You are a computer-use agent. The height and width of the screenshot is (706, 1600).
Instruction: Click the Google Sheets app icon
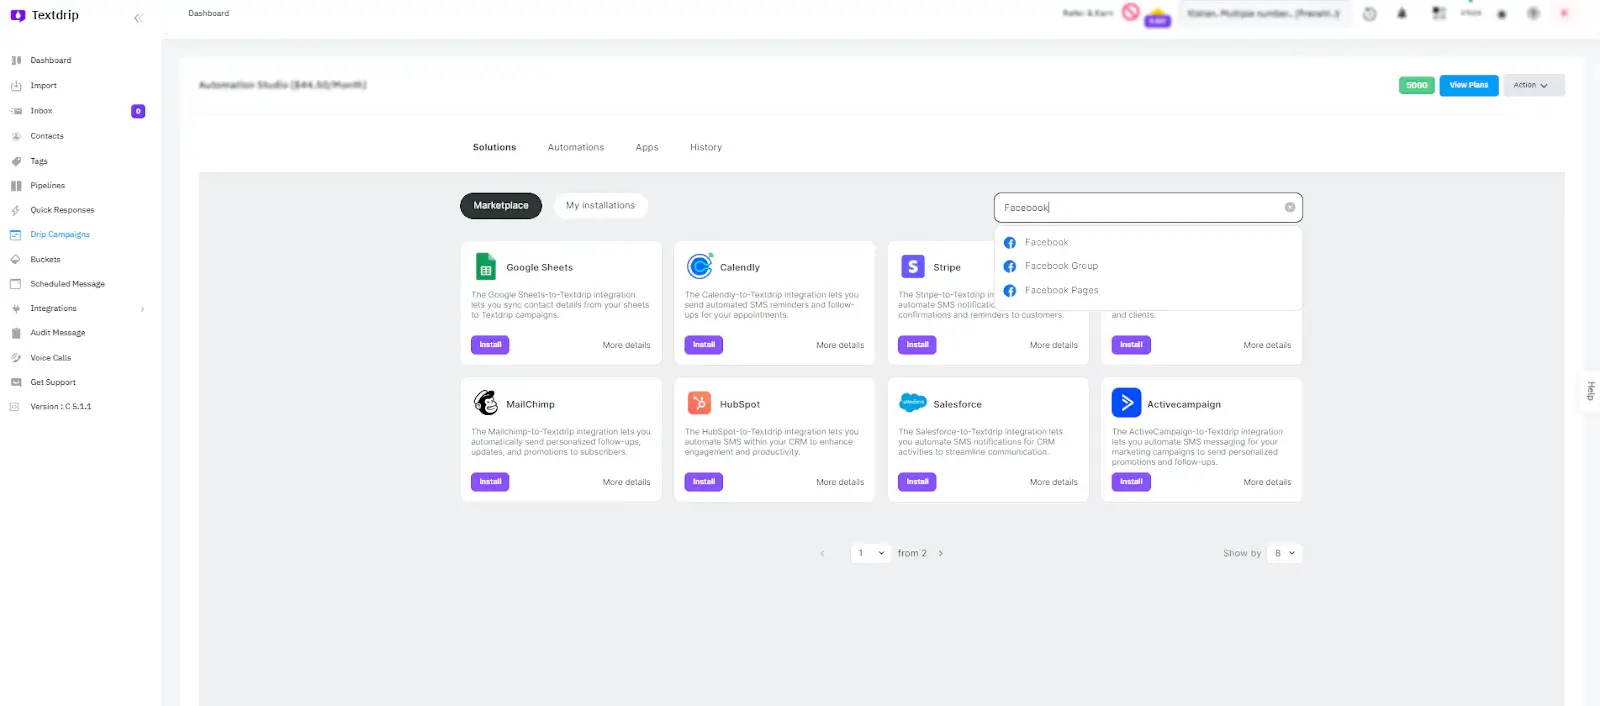(486, 267)
